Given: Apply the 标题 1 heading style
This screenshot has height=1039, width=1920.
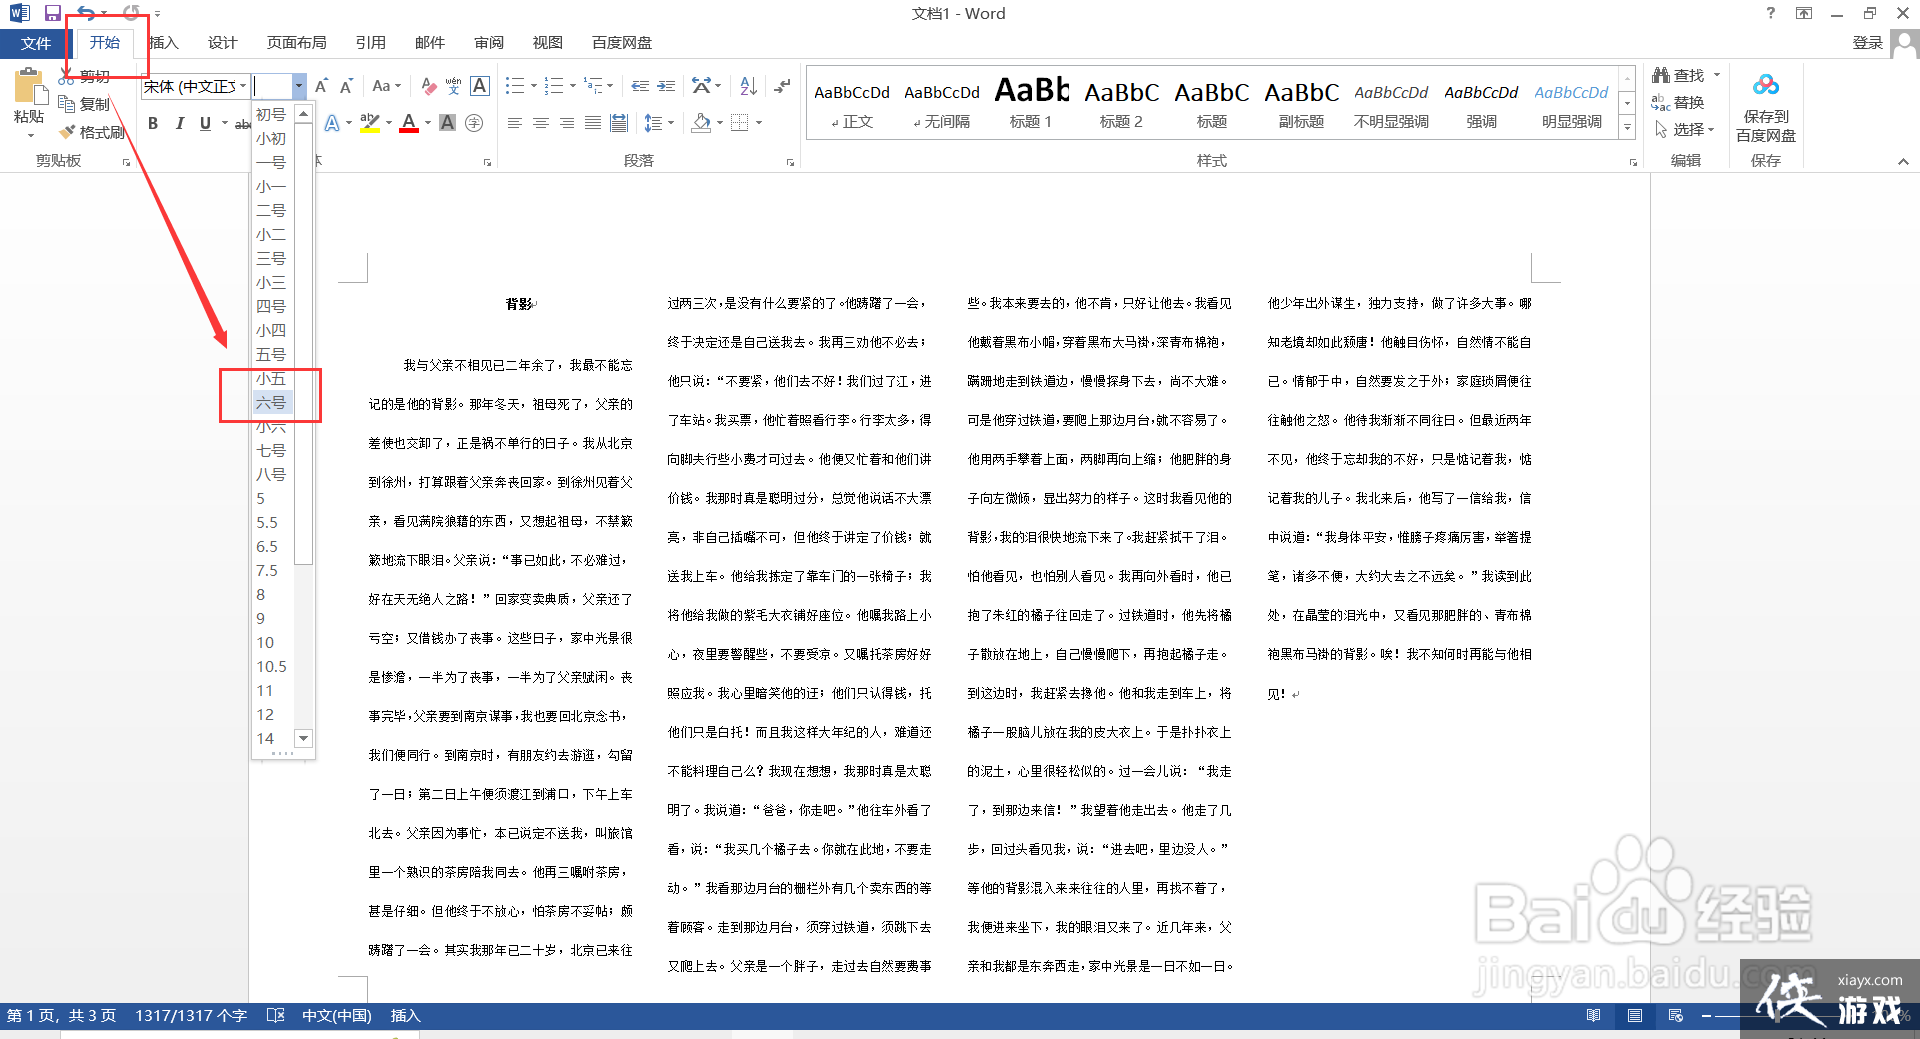Looking at the screenshot, I should [1031, 102].
